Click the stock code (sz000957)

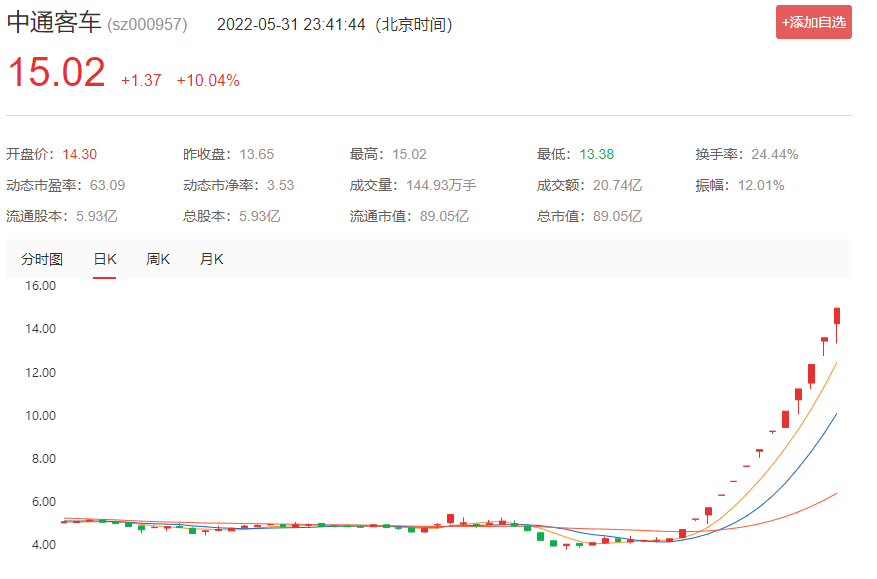[147, 25]
